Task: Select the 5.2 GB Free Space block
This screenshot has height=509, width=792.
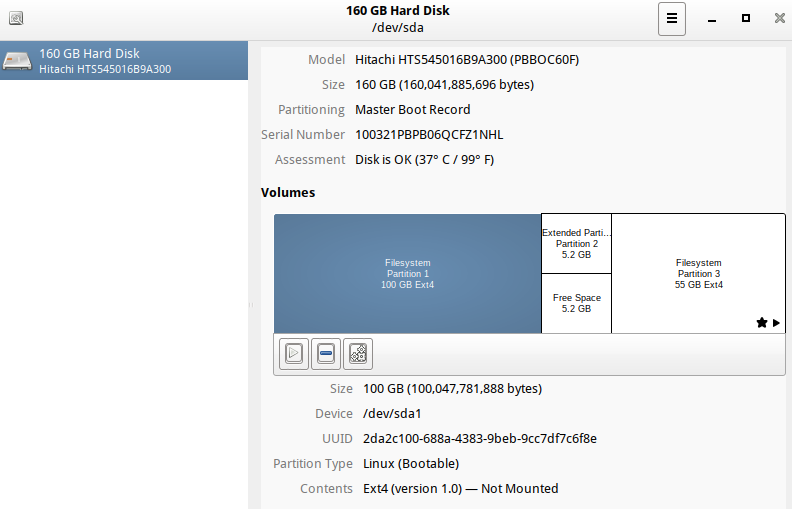Action: coord(576,303)
